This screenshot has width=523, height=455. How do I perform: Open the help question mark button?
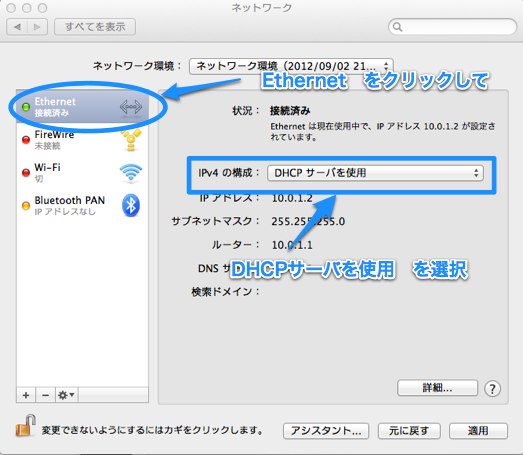coord(492,389)
